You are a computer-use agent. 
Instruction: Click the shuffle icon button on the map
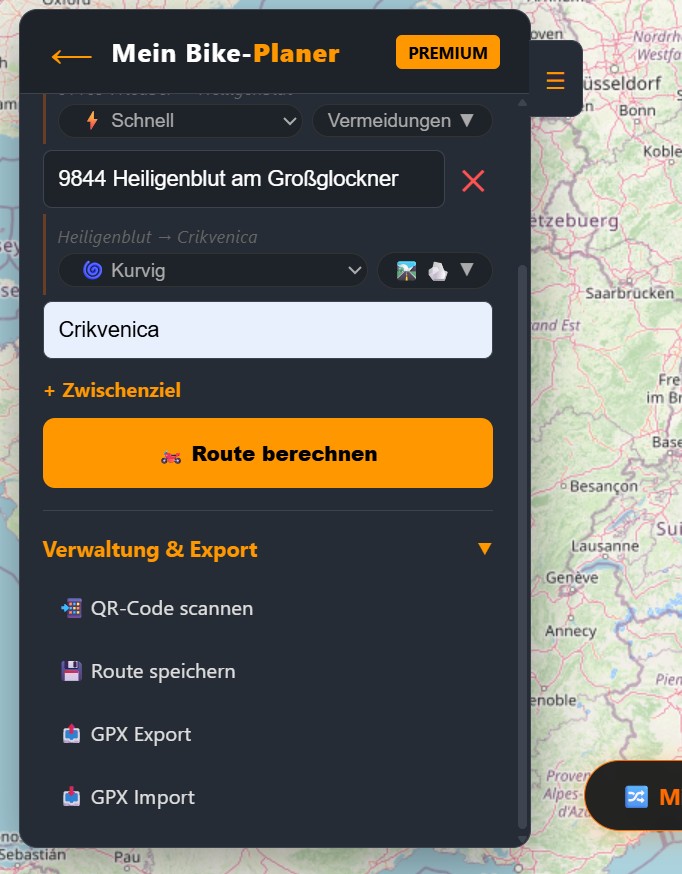637,796
